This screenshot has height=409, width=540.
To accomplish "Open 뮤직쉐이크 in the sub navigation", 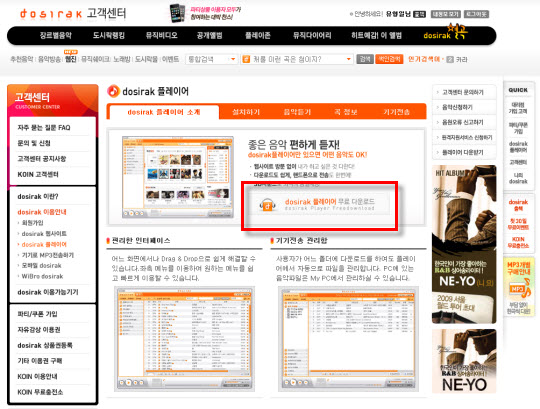I will [95, 59].
